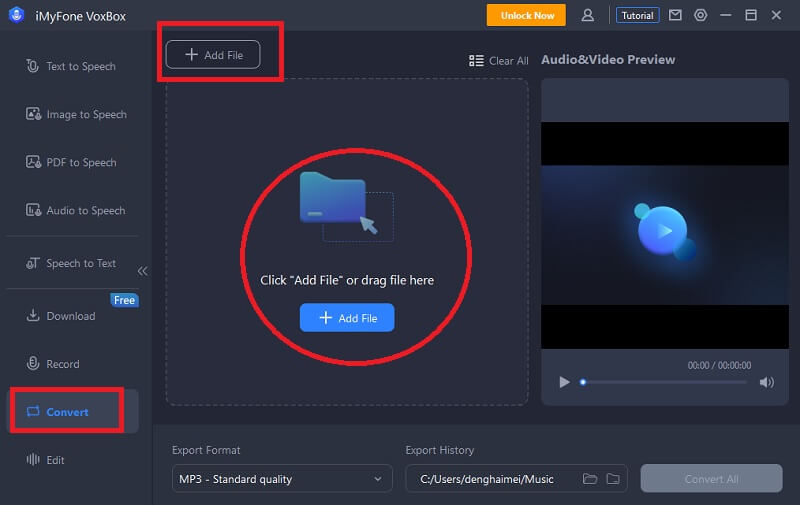Open the user account icon
Screen dimensions: 800x505
(x=588, y=15)
